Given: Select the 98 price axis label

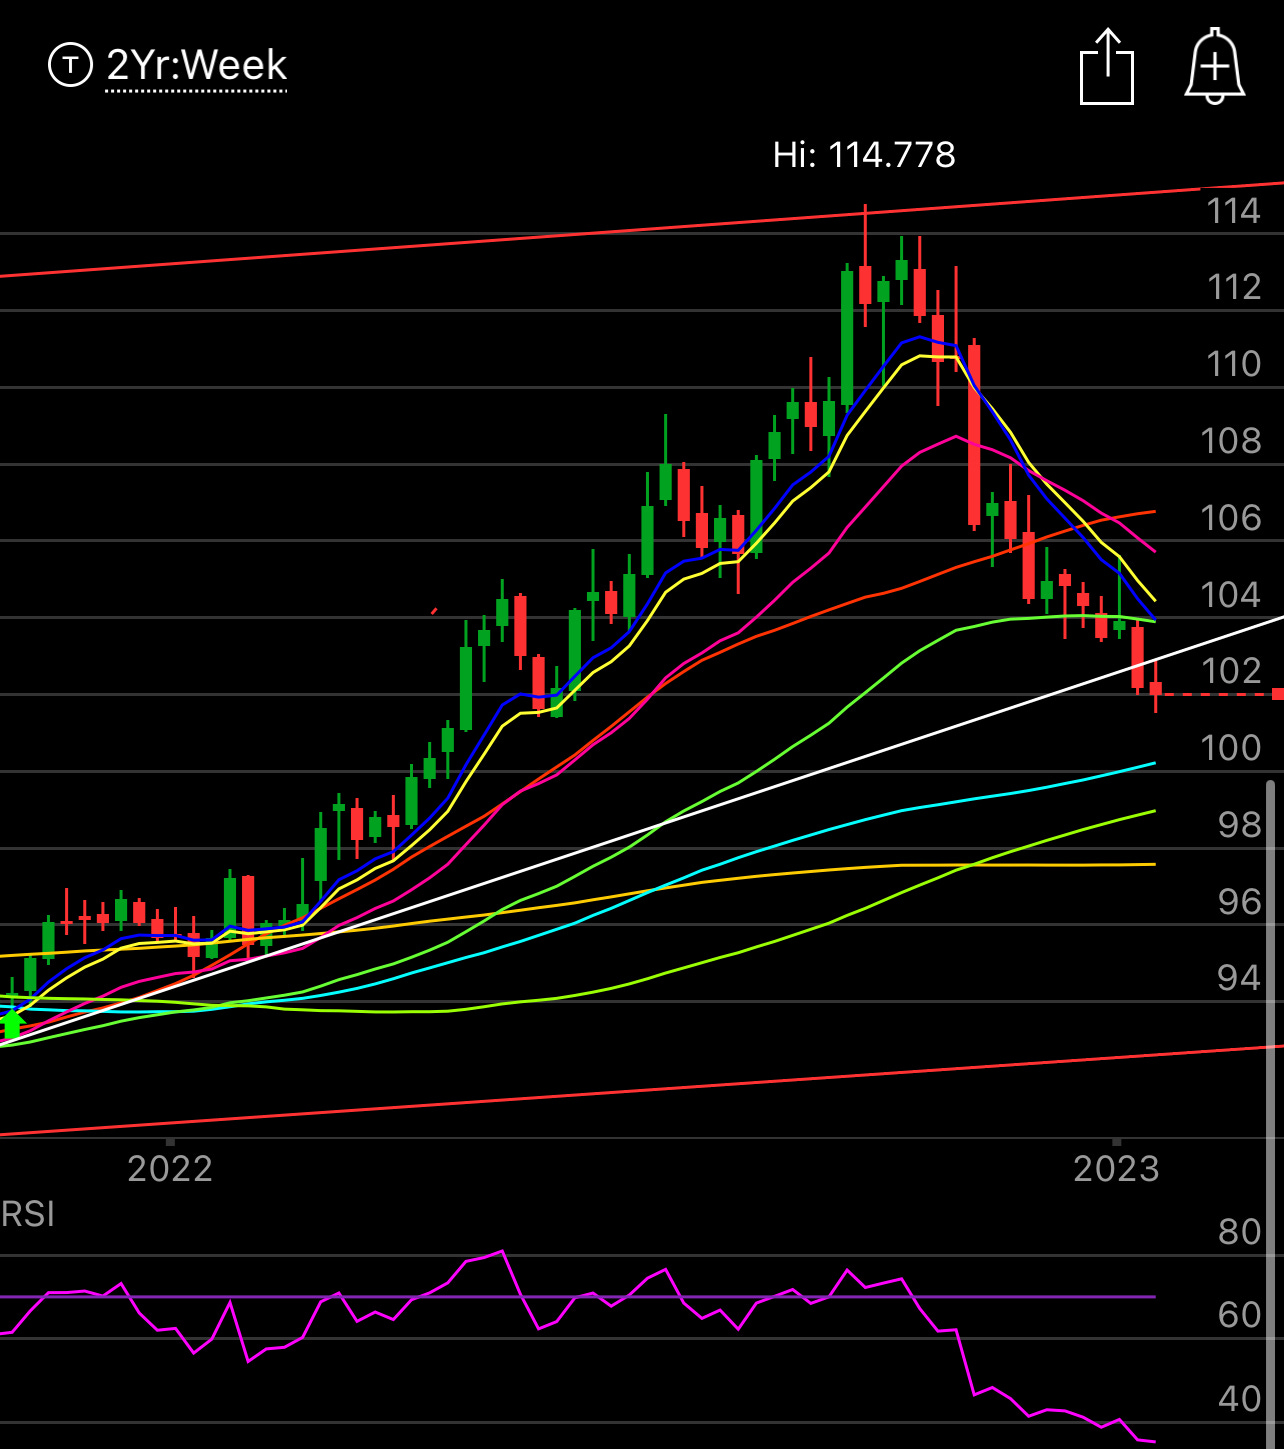Looking at the screenshot, I should tap(1240, 825).
